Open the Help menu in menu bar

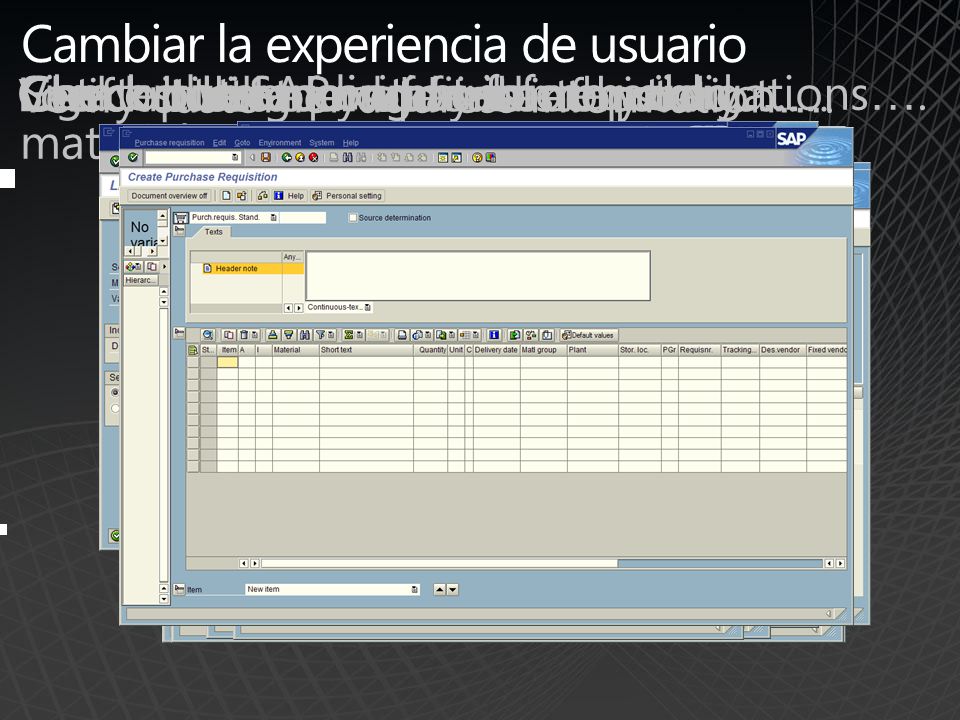tap(351, 143)
